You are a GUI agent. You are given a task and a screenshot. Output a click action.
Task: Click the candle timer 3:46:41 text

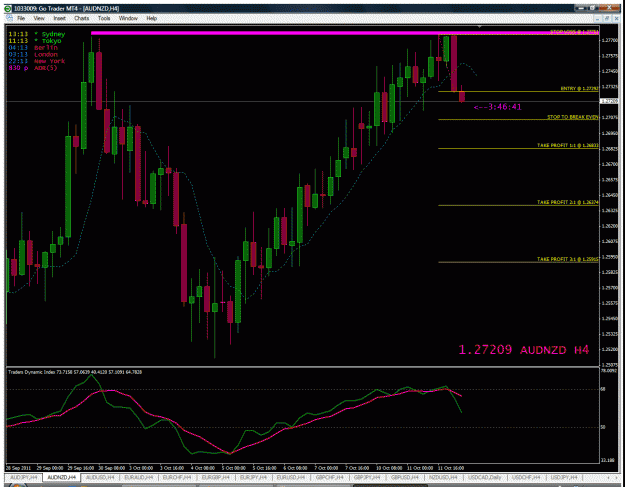pos(497,107)
